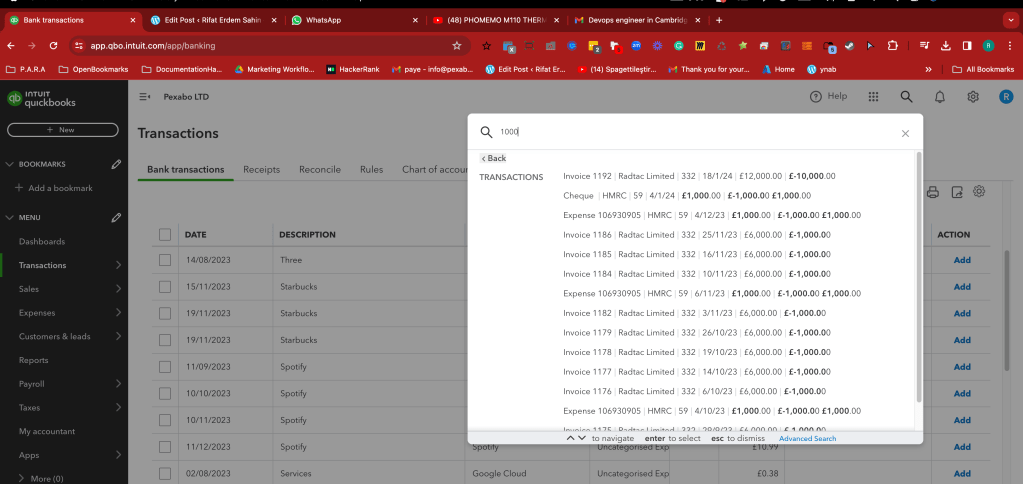Screen dimensions: 1023x484
Task: Open Chrome three-dot menu
Action: tap(1009, 46)
